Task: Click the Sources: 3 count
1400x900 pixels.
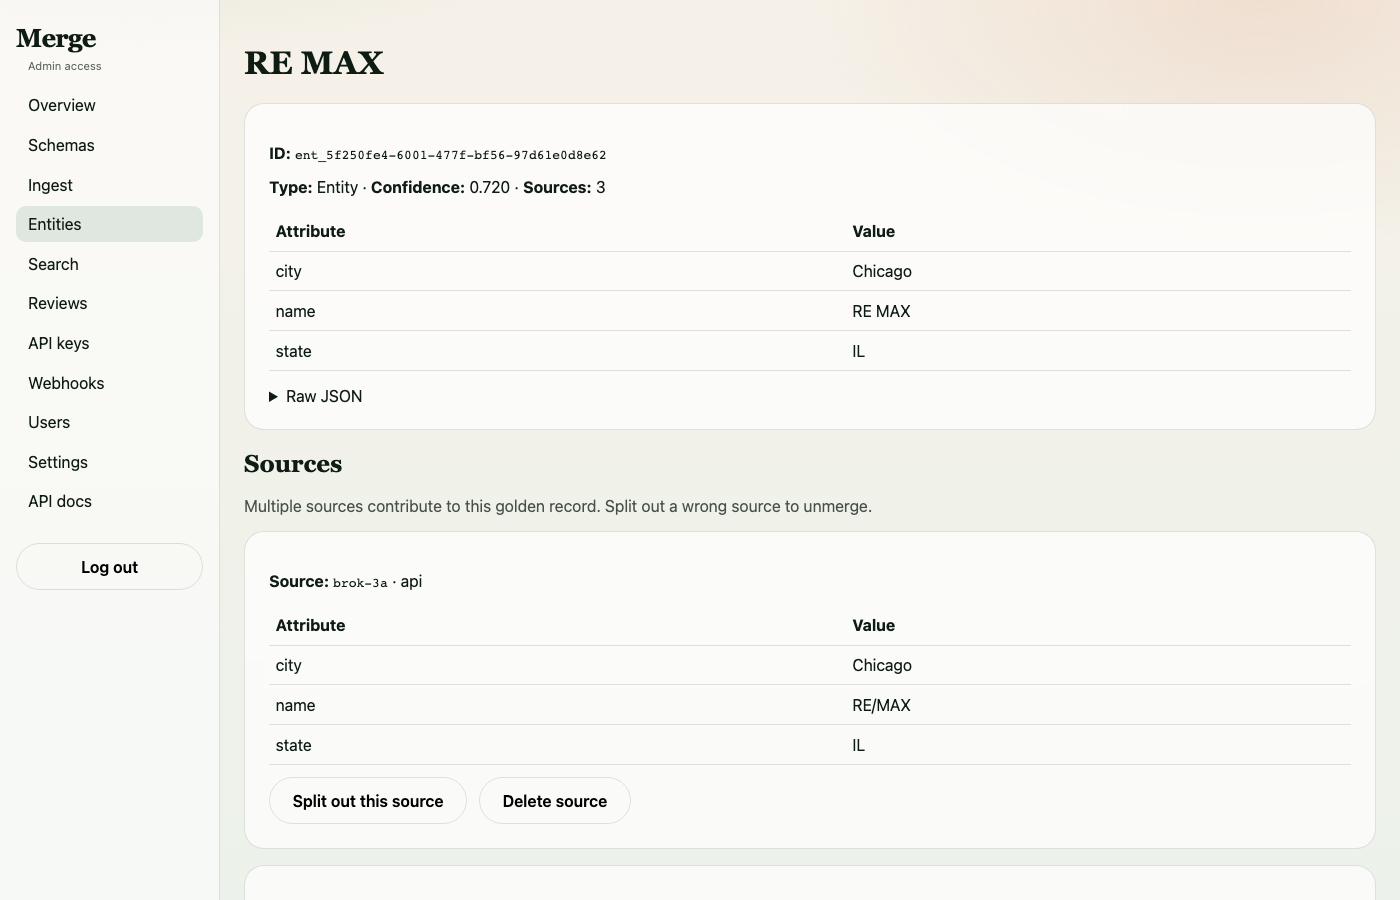Action: pos(564,187)
